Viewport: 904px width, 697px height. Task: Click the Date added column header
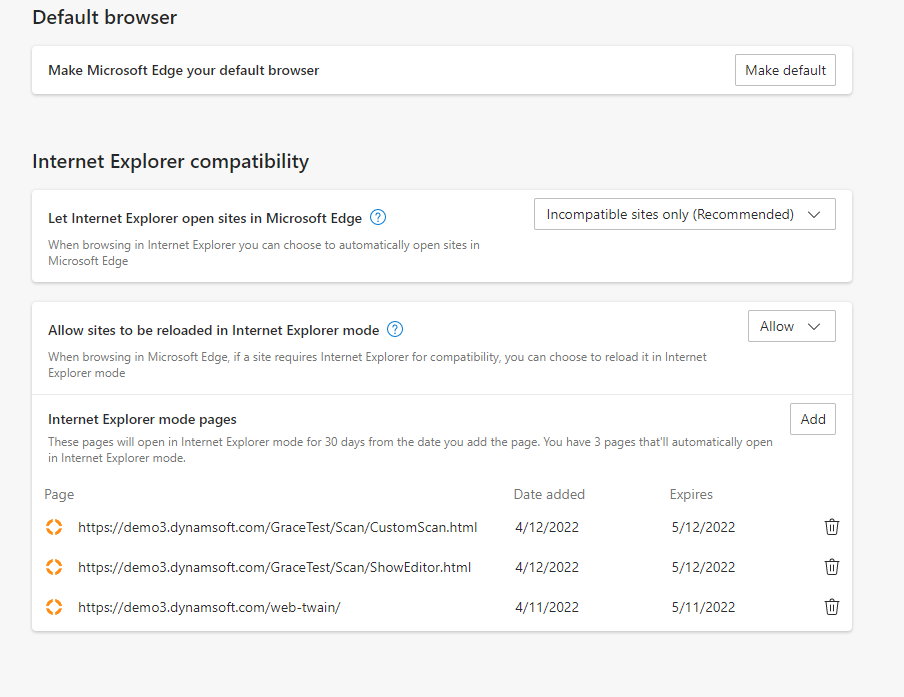549,494
